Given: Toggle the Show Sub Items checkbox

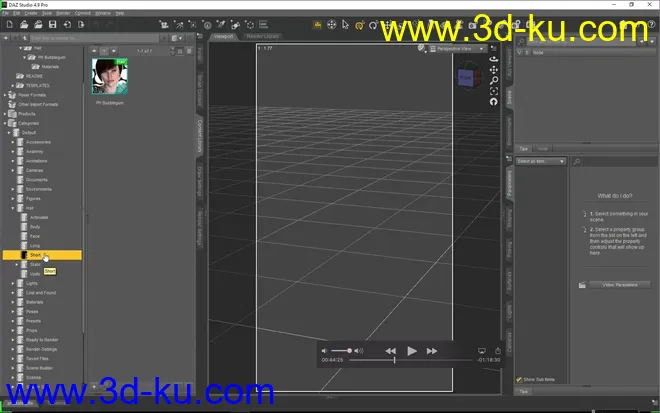Looking at the screenshot, I should [x=519, y=379].
